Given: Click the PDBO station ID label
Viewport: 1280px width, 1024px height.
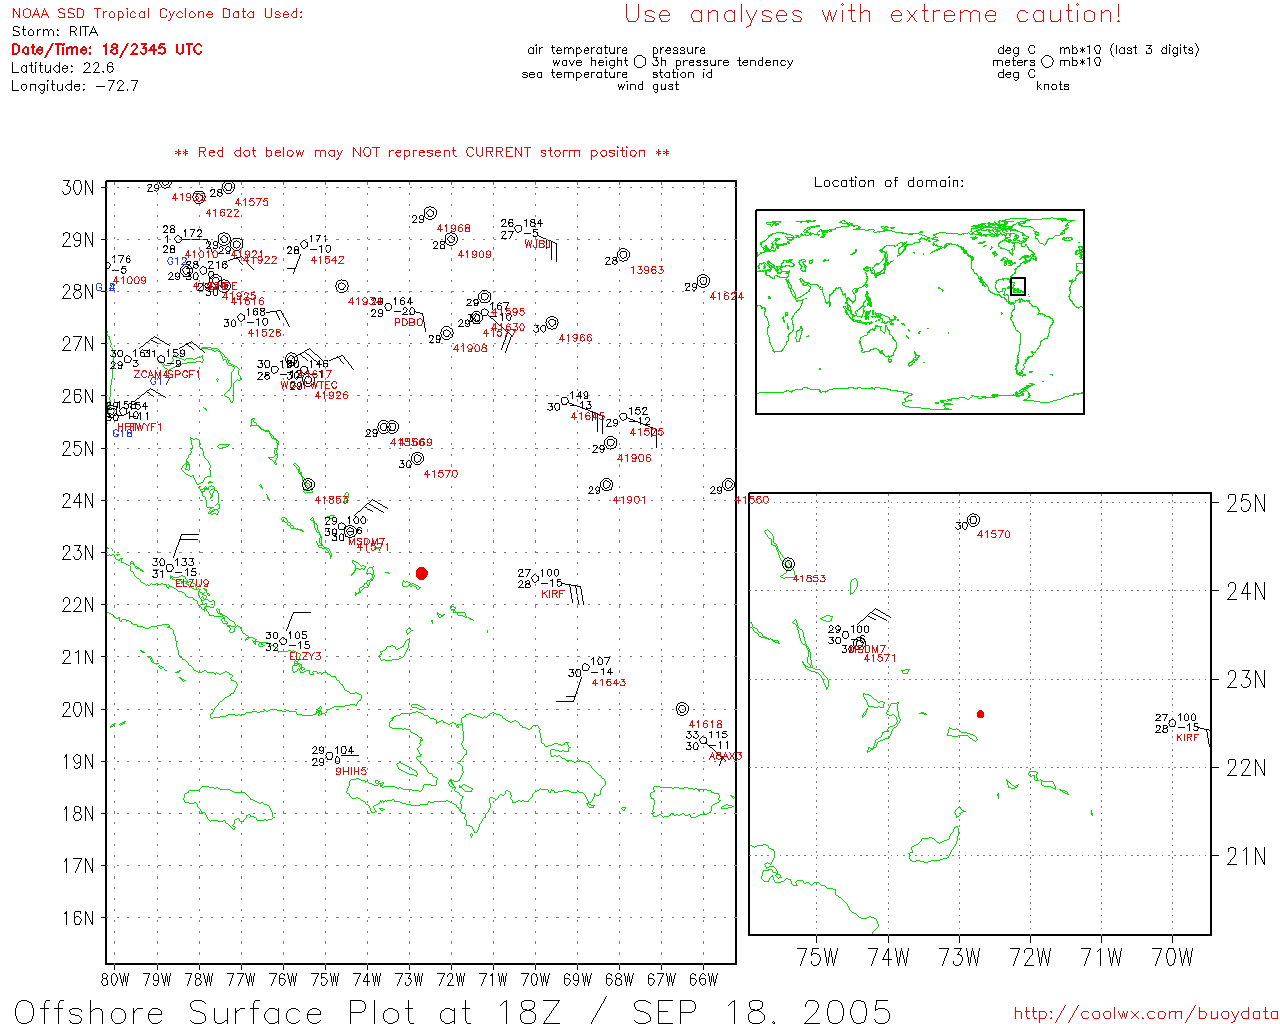Looking at the screenshot, I should pyautogui.click(x=408, y=323).
